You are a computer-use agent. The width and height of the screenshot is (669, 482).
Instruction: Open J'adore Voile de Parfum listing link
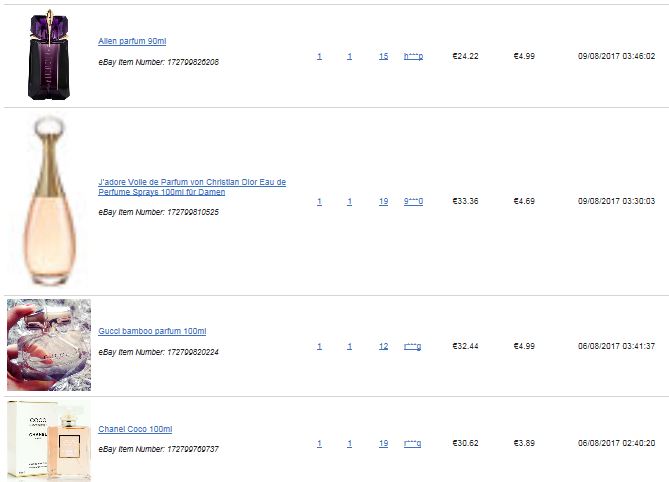click(192, 187)
